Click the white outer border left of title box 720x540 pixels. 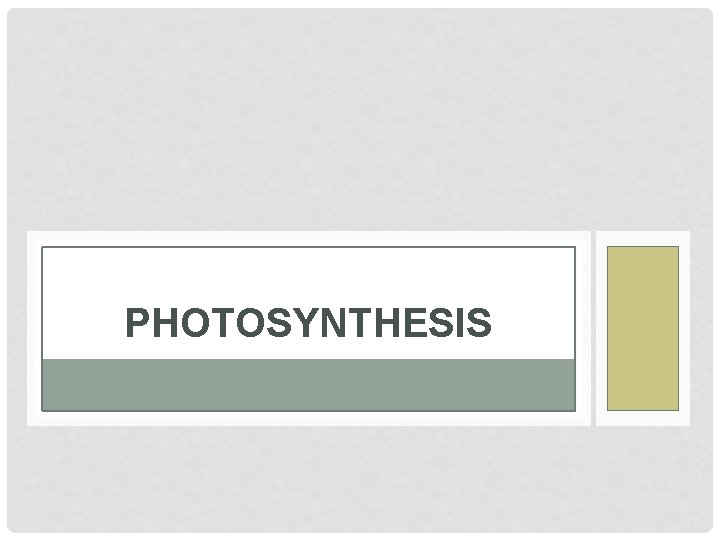pyautogui.click(x=34, y=328)
